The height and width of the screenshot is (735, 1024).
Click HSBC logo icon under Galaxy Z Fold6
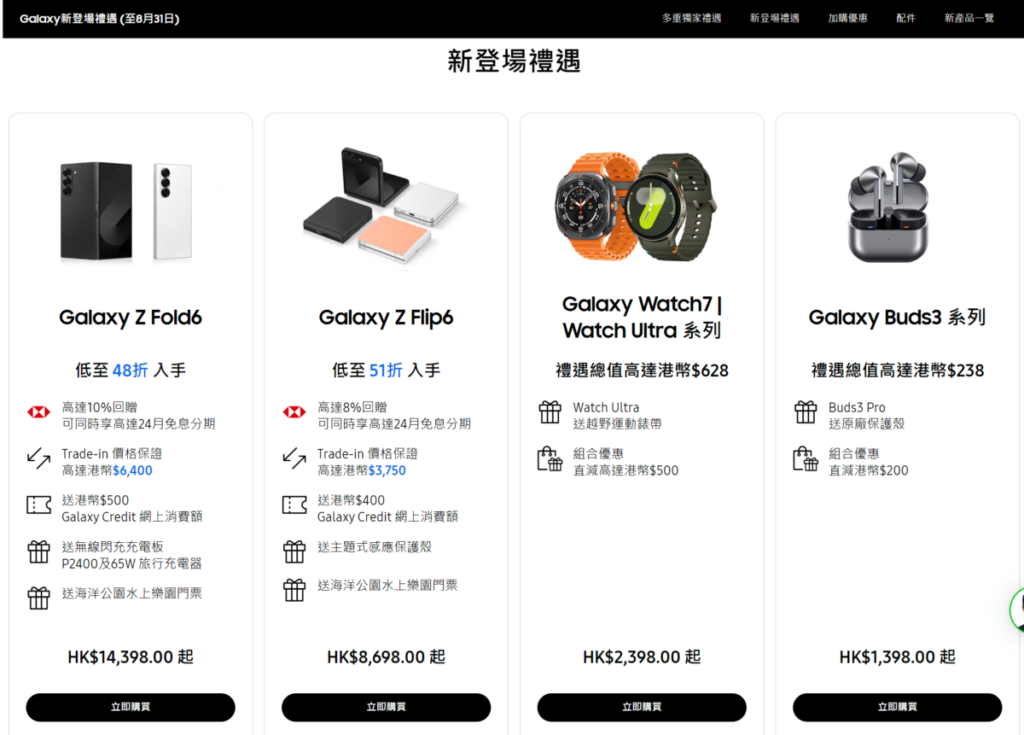coord(39,412)
